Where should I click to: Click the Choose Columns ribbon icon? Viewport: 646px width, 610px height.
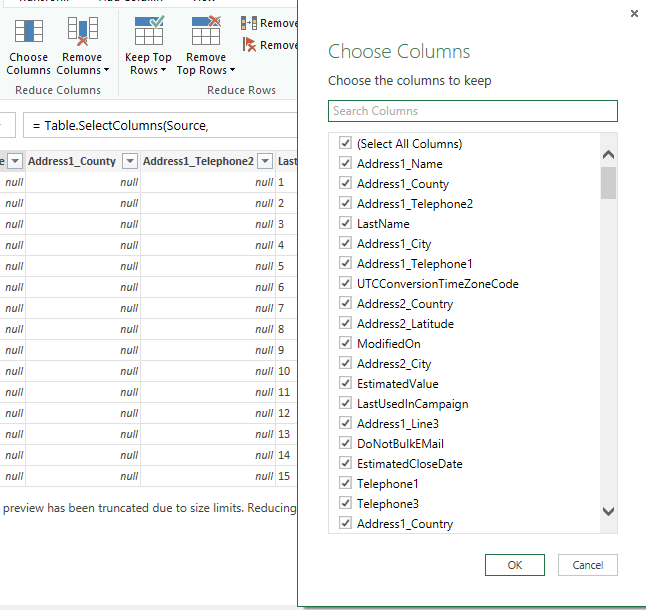click(x=28, y=34)
